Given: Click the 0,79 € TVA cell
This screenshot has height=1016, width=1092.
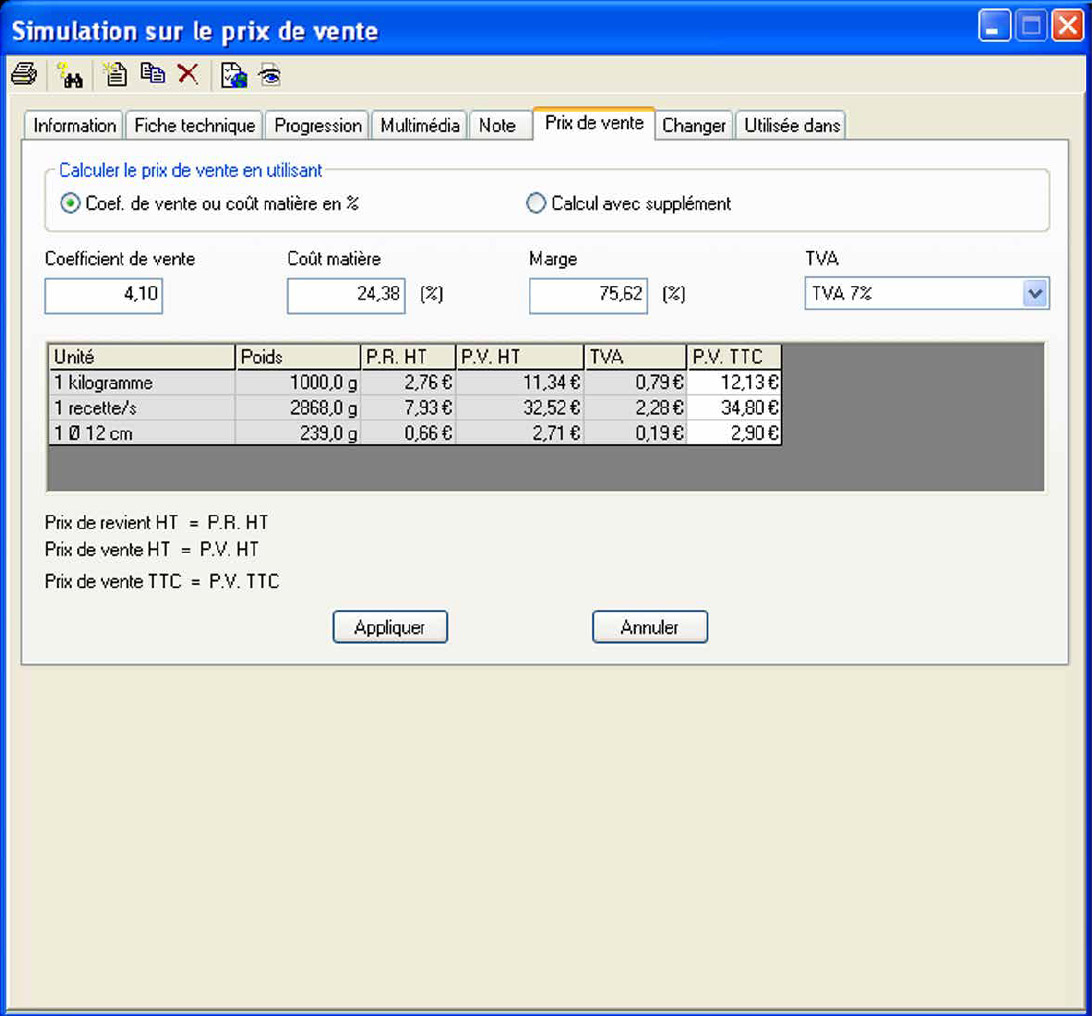Looking at the screenshot, I should 635,382.
